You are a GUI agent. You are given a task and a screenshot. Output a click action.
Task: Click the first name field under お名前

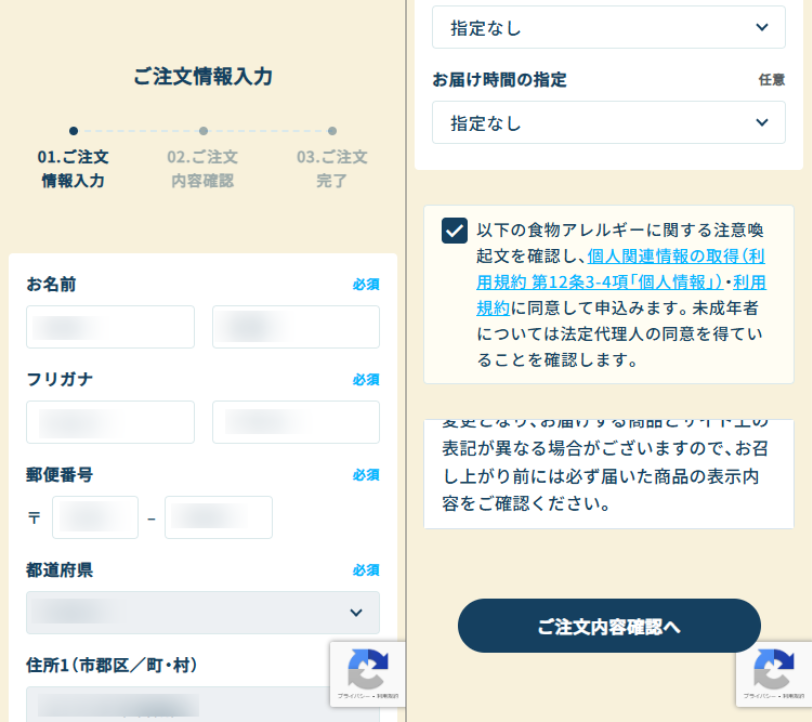coord(110,327)
